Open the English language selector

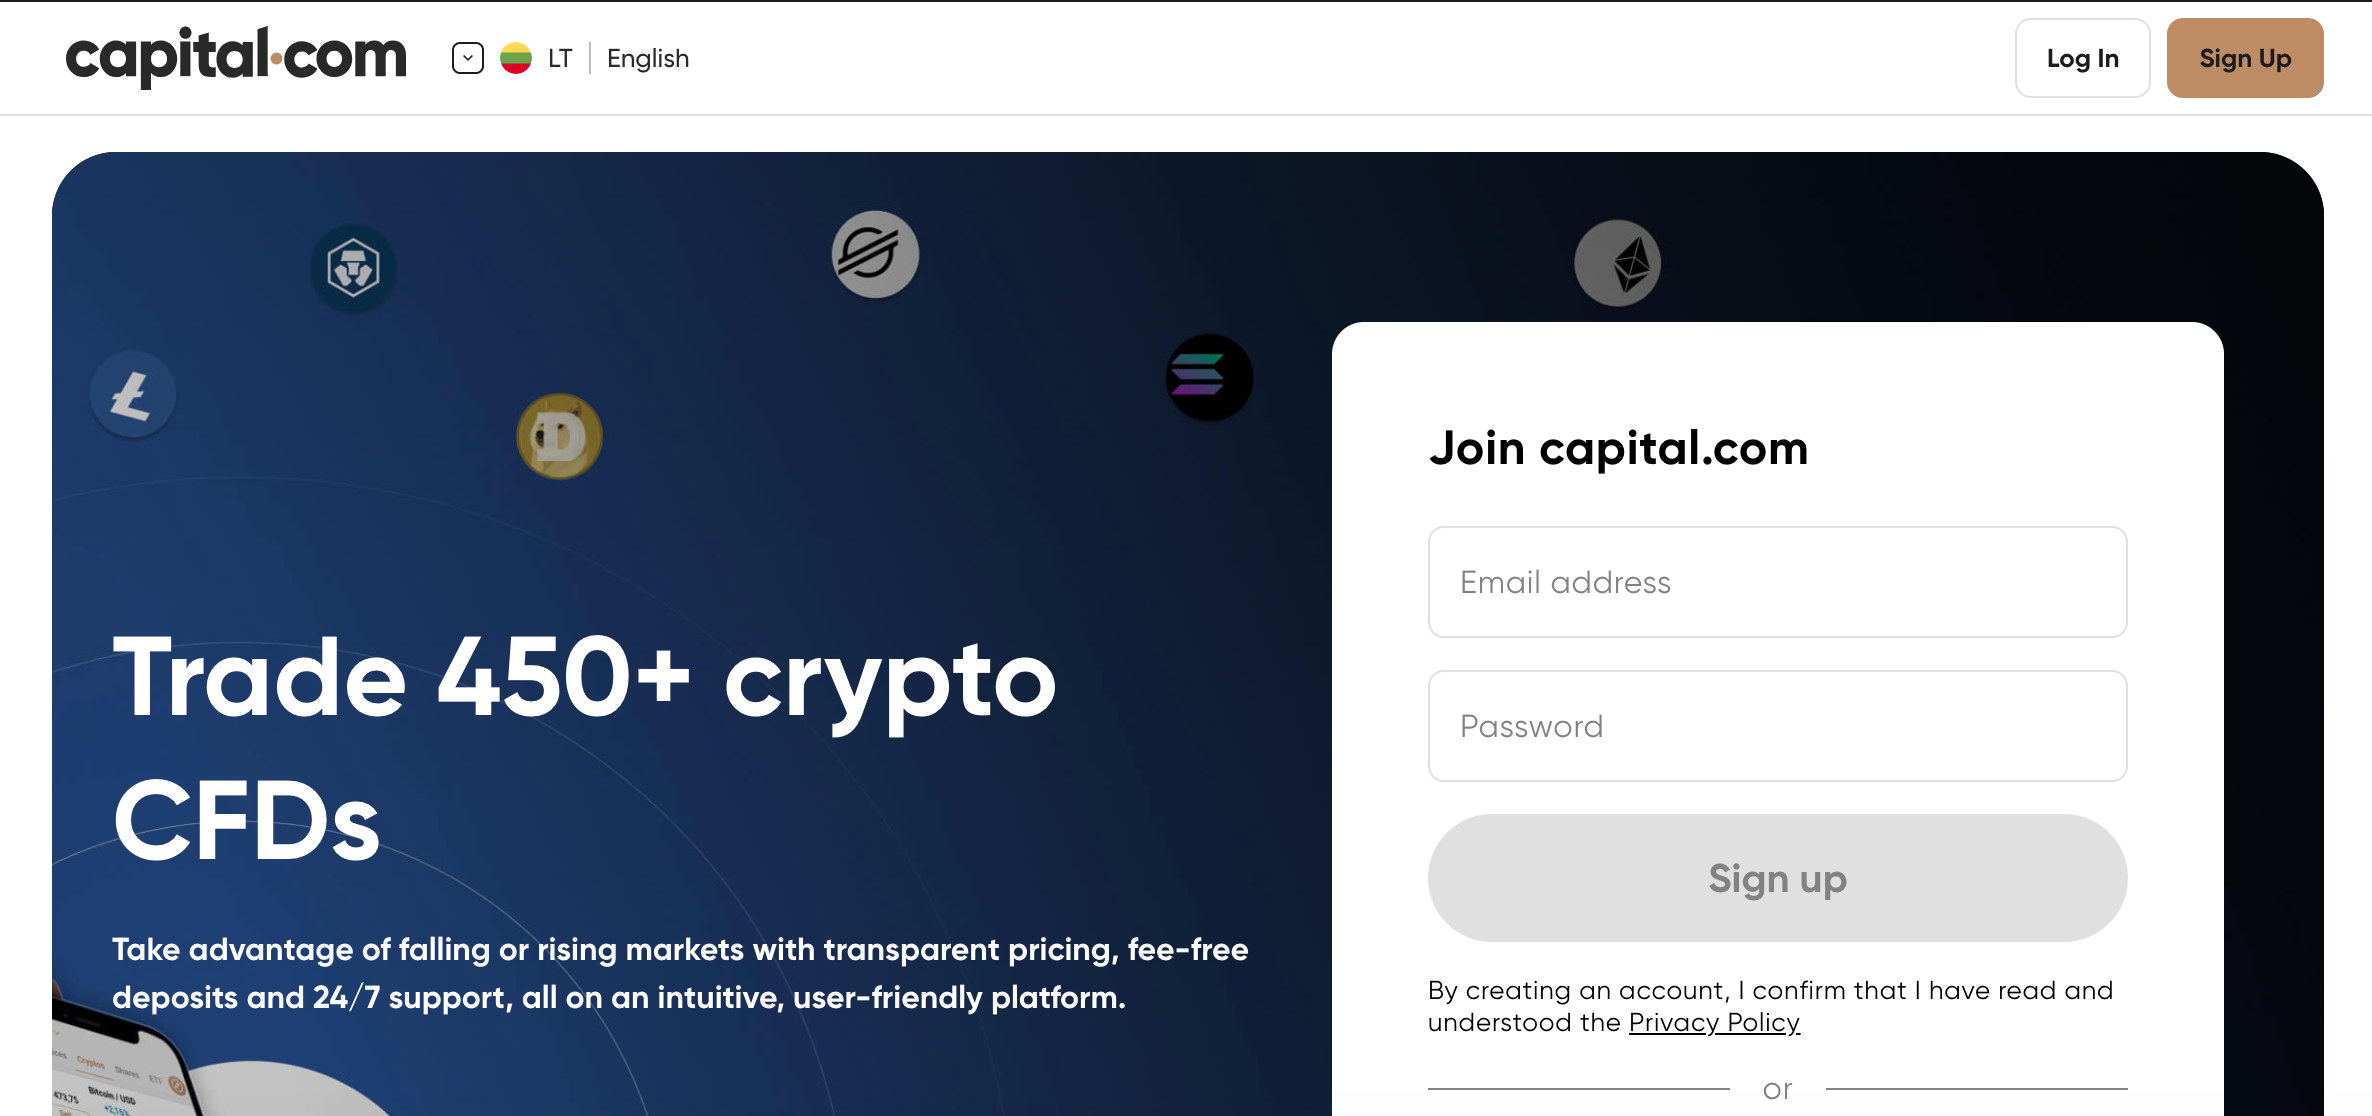pos(647,58)
